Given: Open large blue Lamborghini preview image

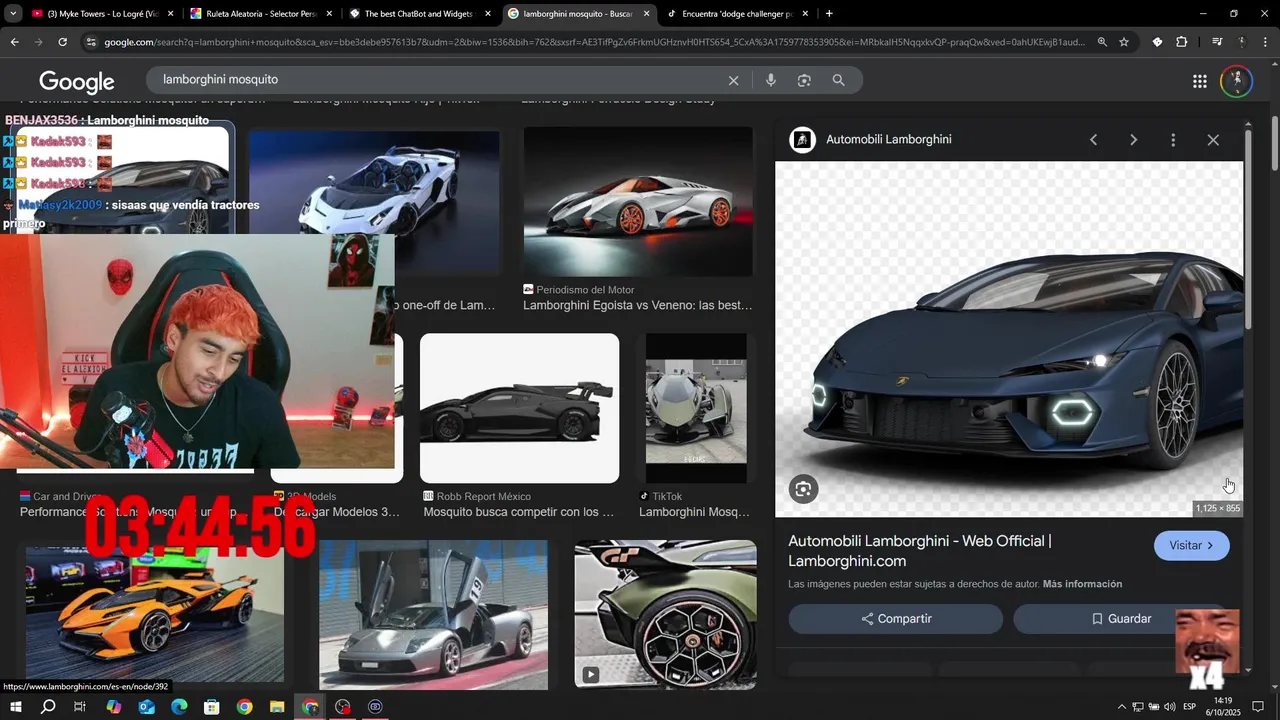Looking at the screenshot, I should (x=1009, y=339).
